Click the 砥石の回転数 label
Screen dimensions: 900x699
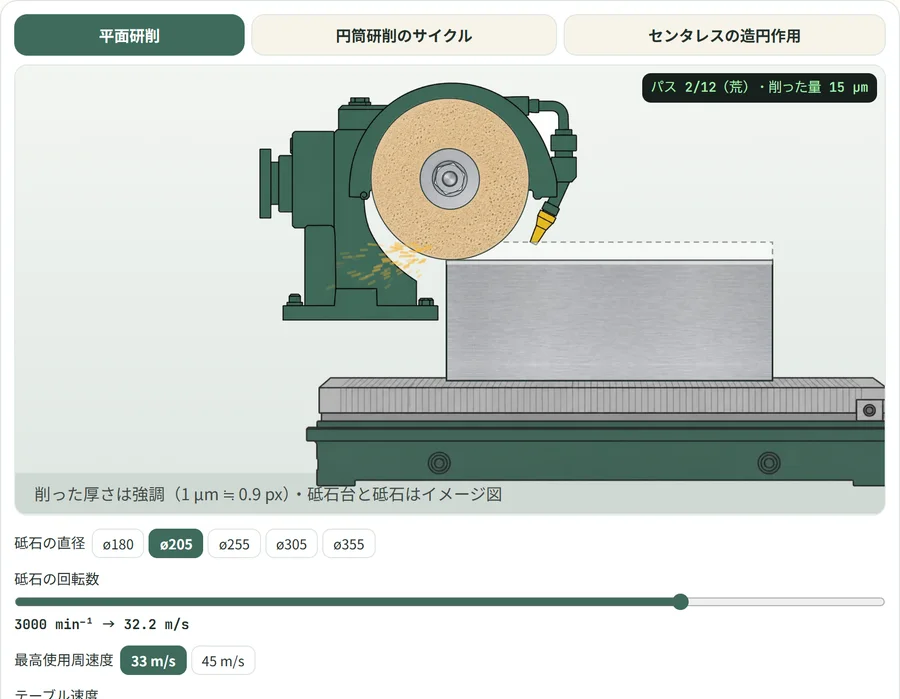[57, 579]
